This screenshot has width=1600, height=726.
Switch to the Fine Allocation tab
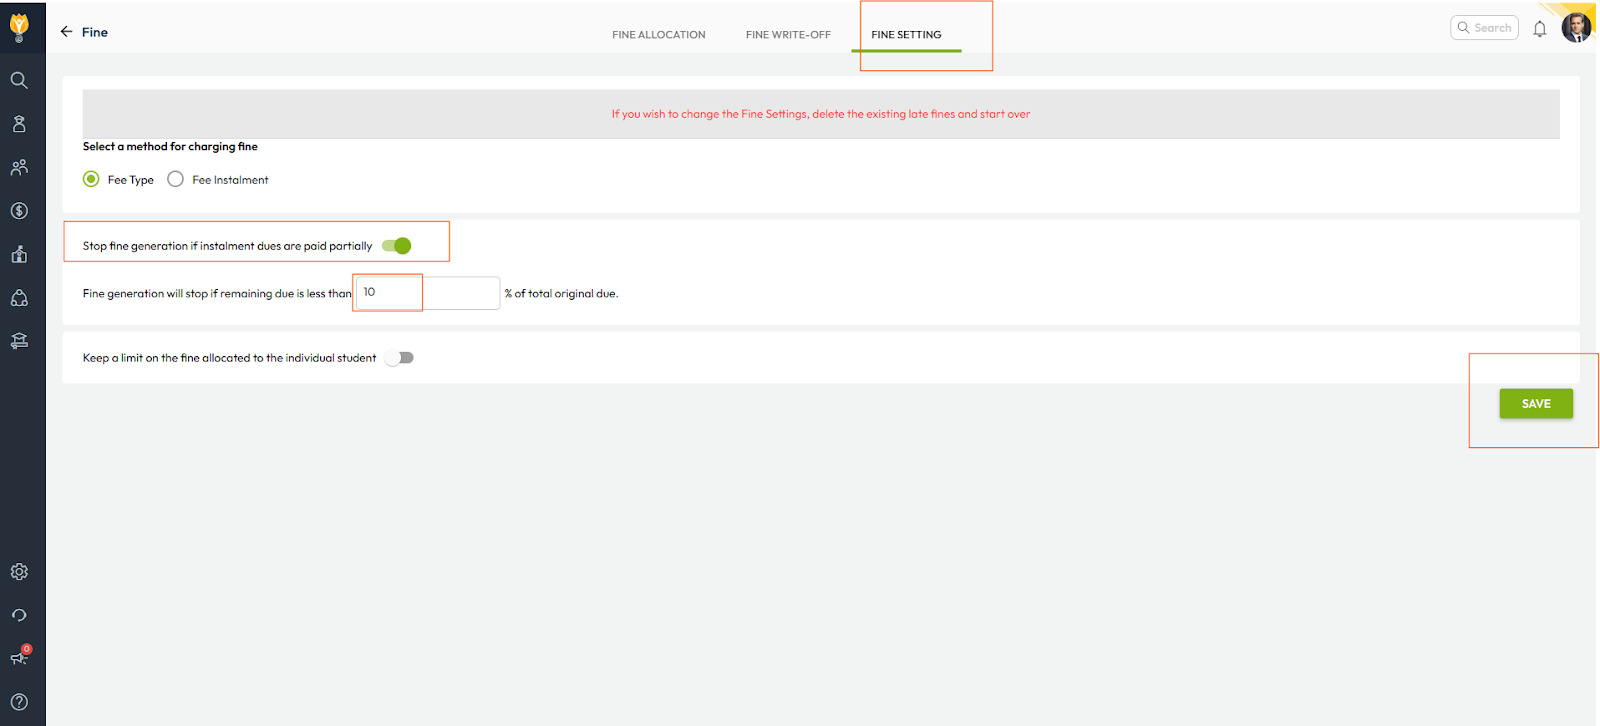658,35
